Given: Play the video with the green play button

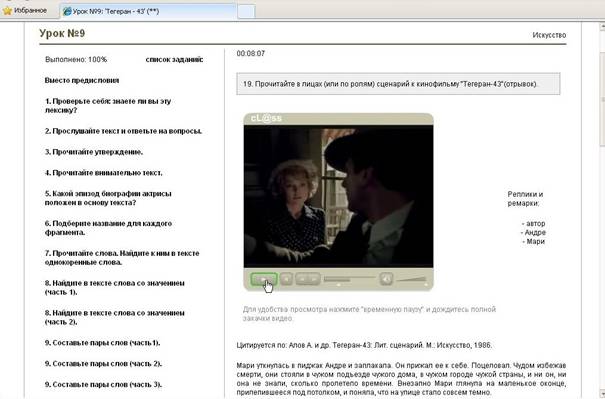Looking at the screenshot, I should click(x=264, y=279).
